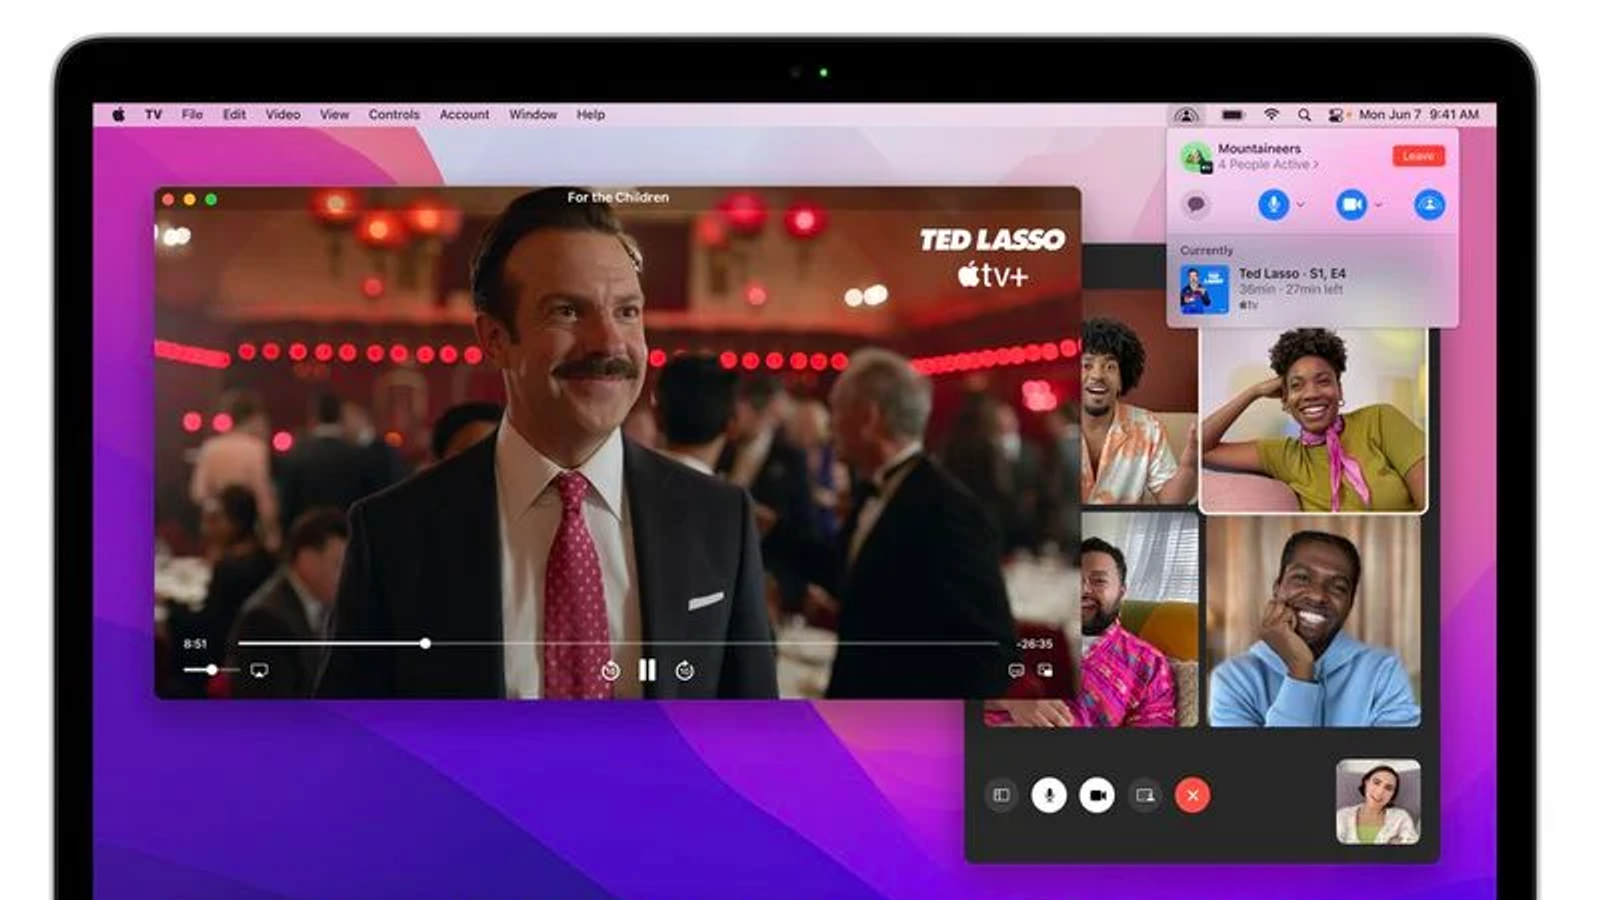
Task: Open the Edit menu
Action: pos(234,115)
